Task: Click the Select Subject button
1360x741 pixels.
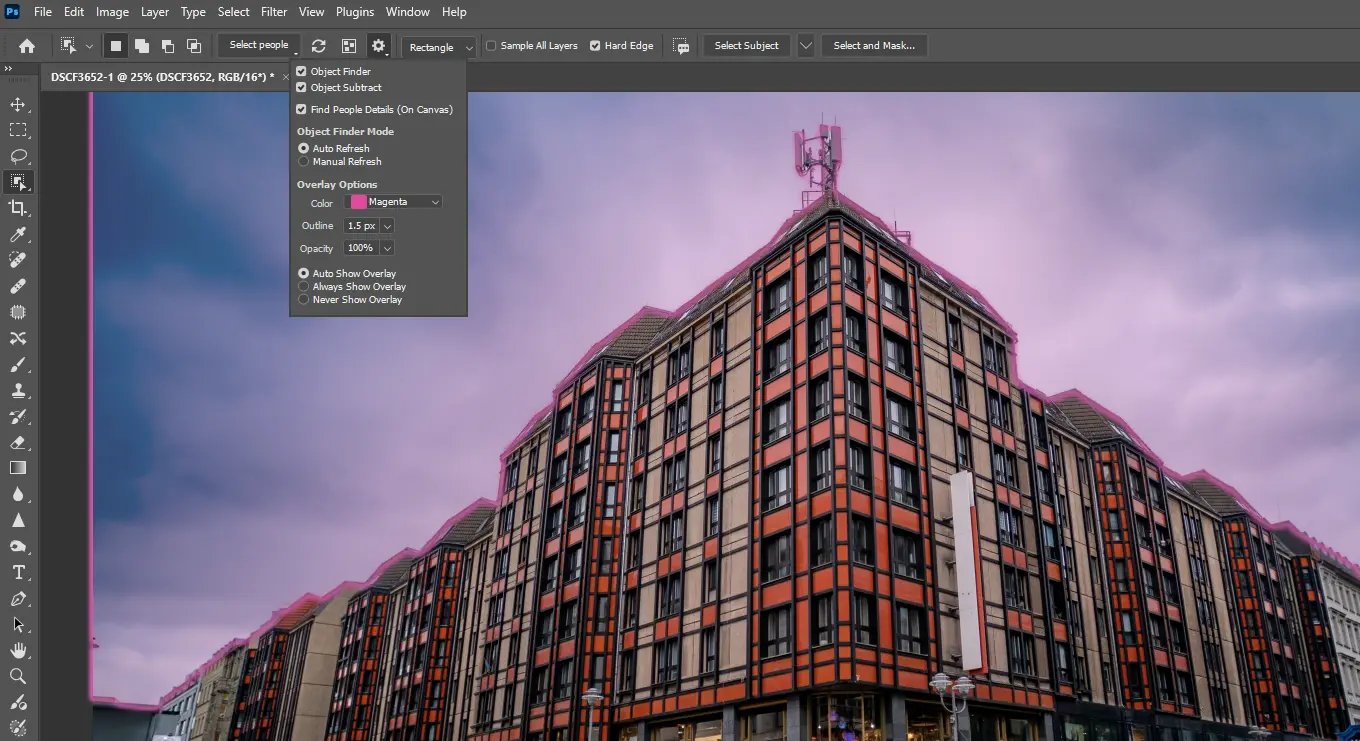Action: (x=746, y=45)
